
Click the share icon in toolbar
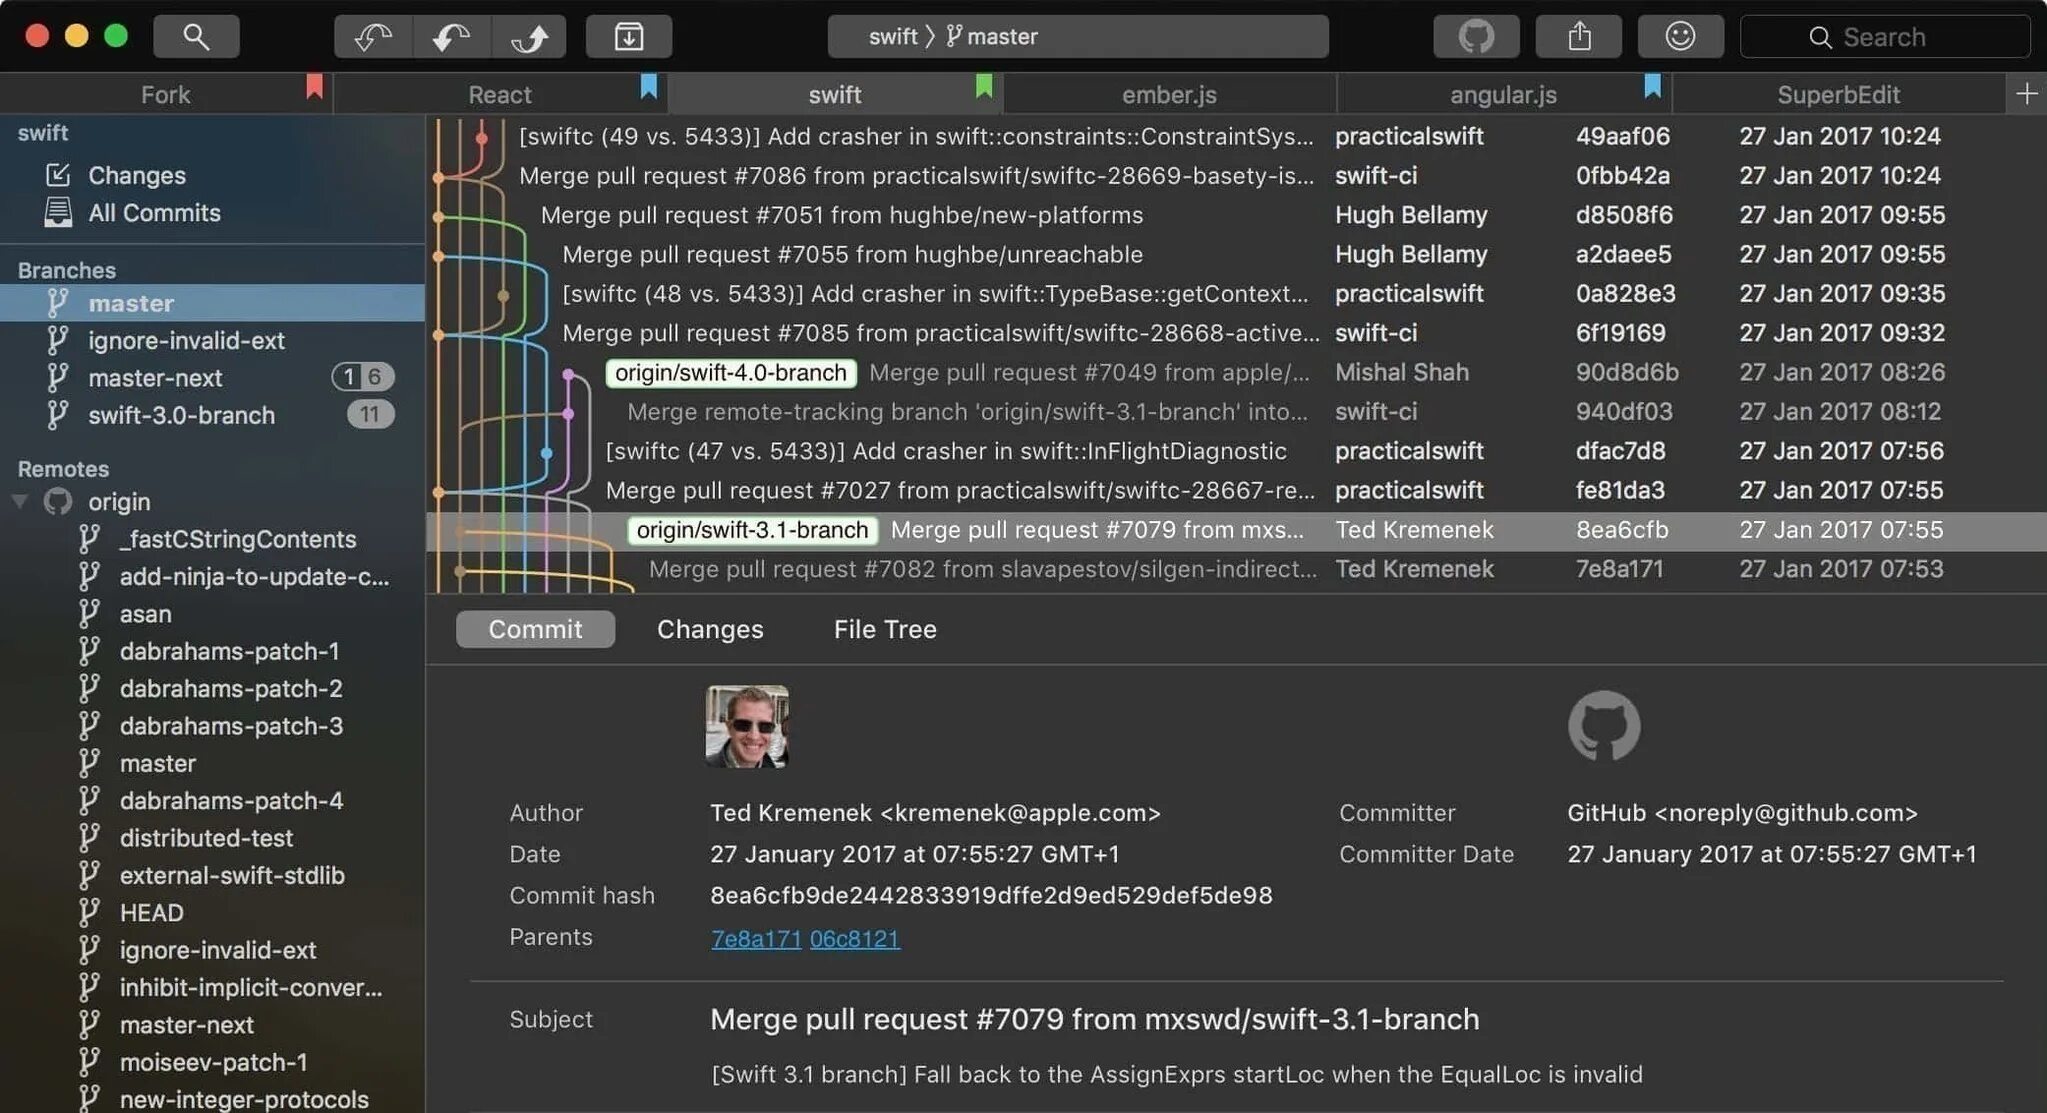click(x=1579, y=37)
